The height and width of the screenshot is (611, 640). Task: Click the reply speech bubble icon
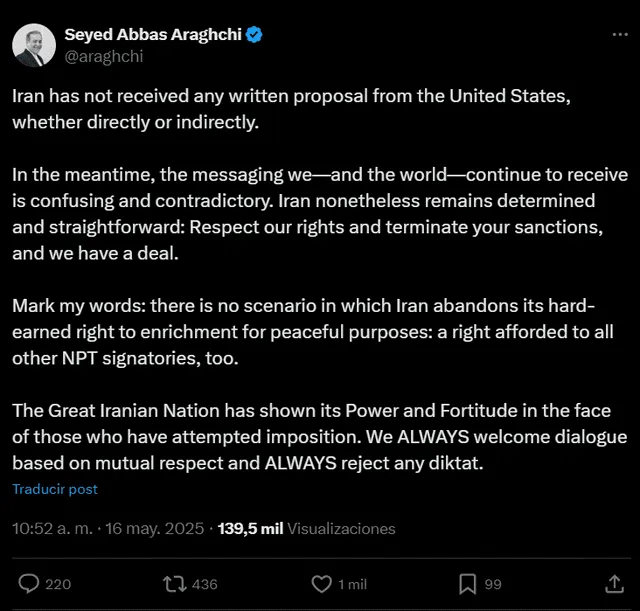click(29, 584)
